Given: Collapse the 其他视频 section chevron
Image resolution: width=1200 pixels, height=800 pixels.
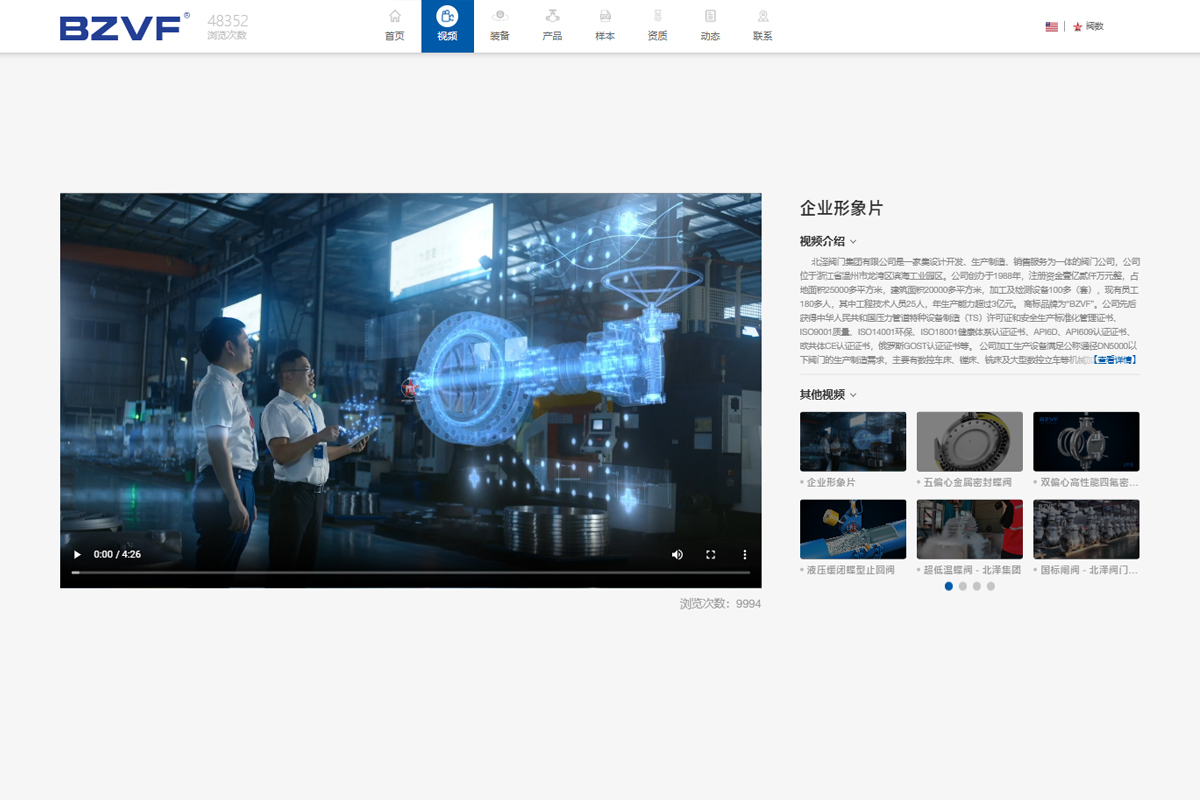Looking at the screenshot, I should tap(853, 395).
